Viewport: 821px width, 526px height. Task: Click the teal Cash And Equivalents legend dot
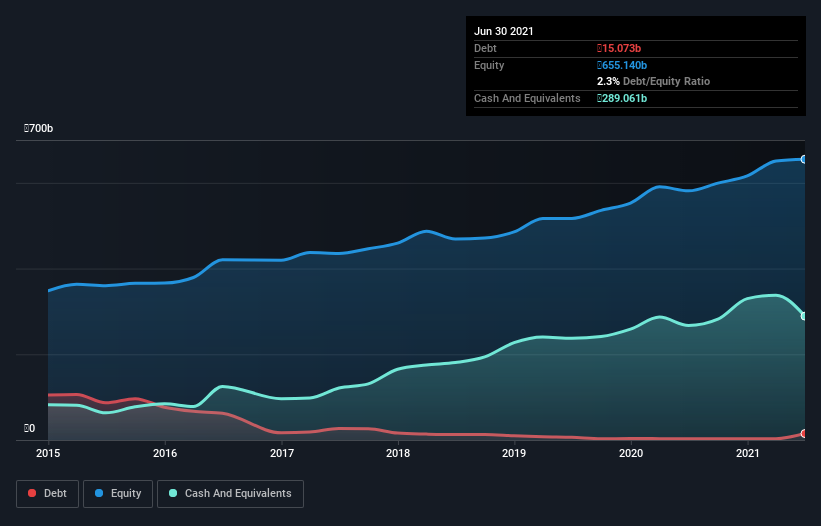coord(173,493)
